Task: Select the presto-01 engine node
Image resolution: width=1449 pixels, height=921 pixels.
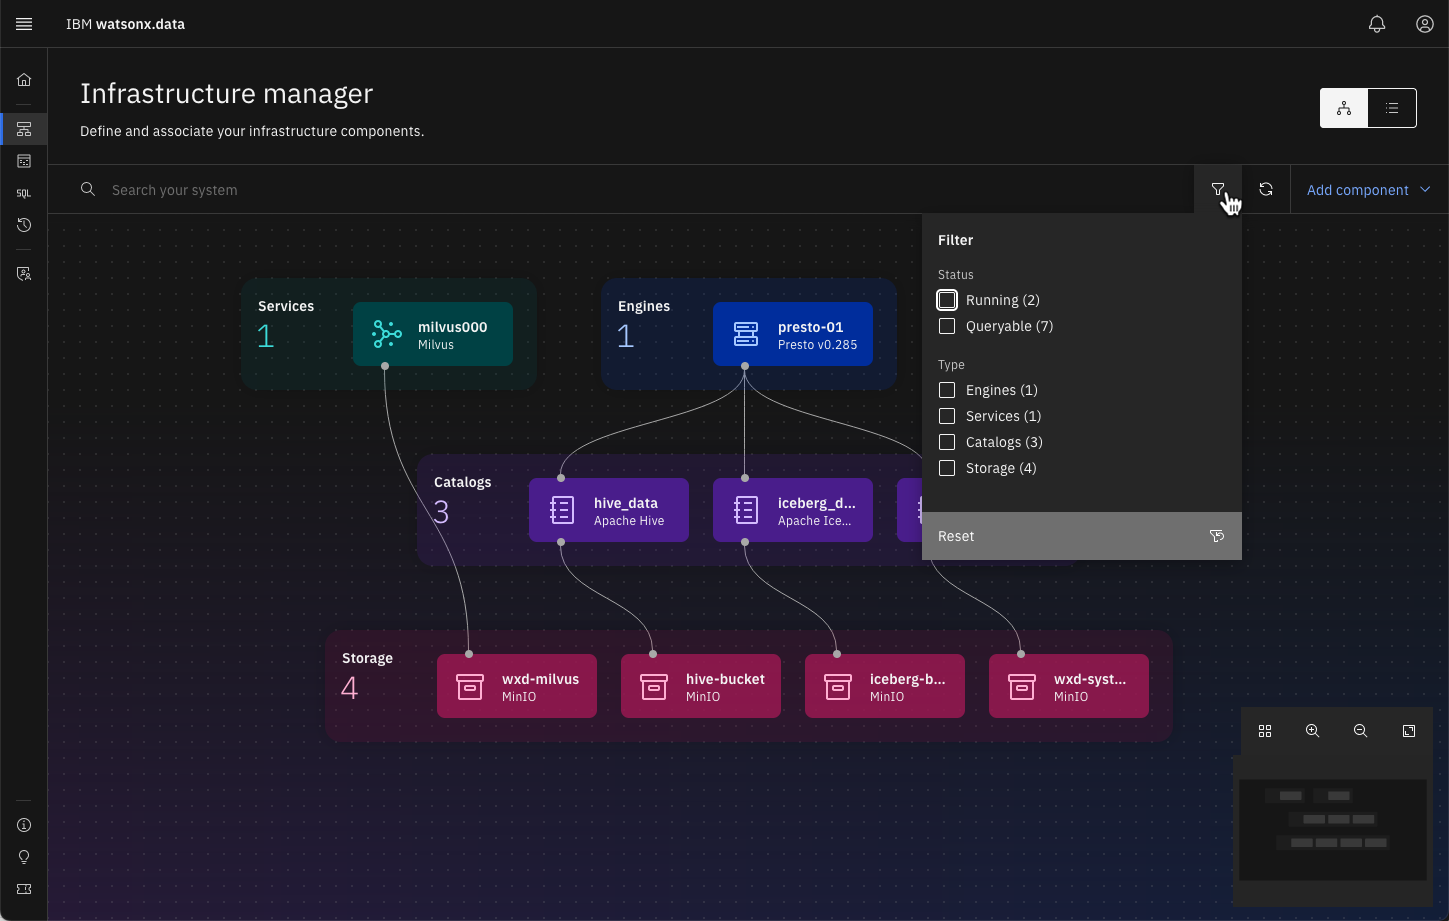Action: point(793,334)
